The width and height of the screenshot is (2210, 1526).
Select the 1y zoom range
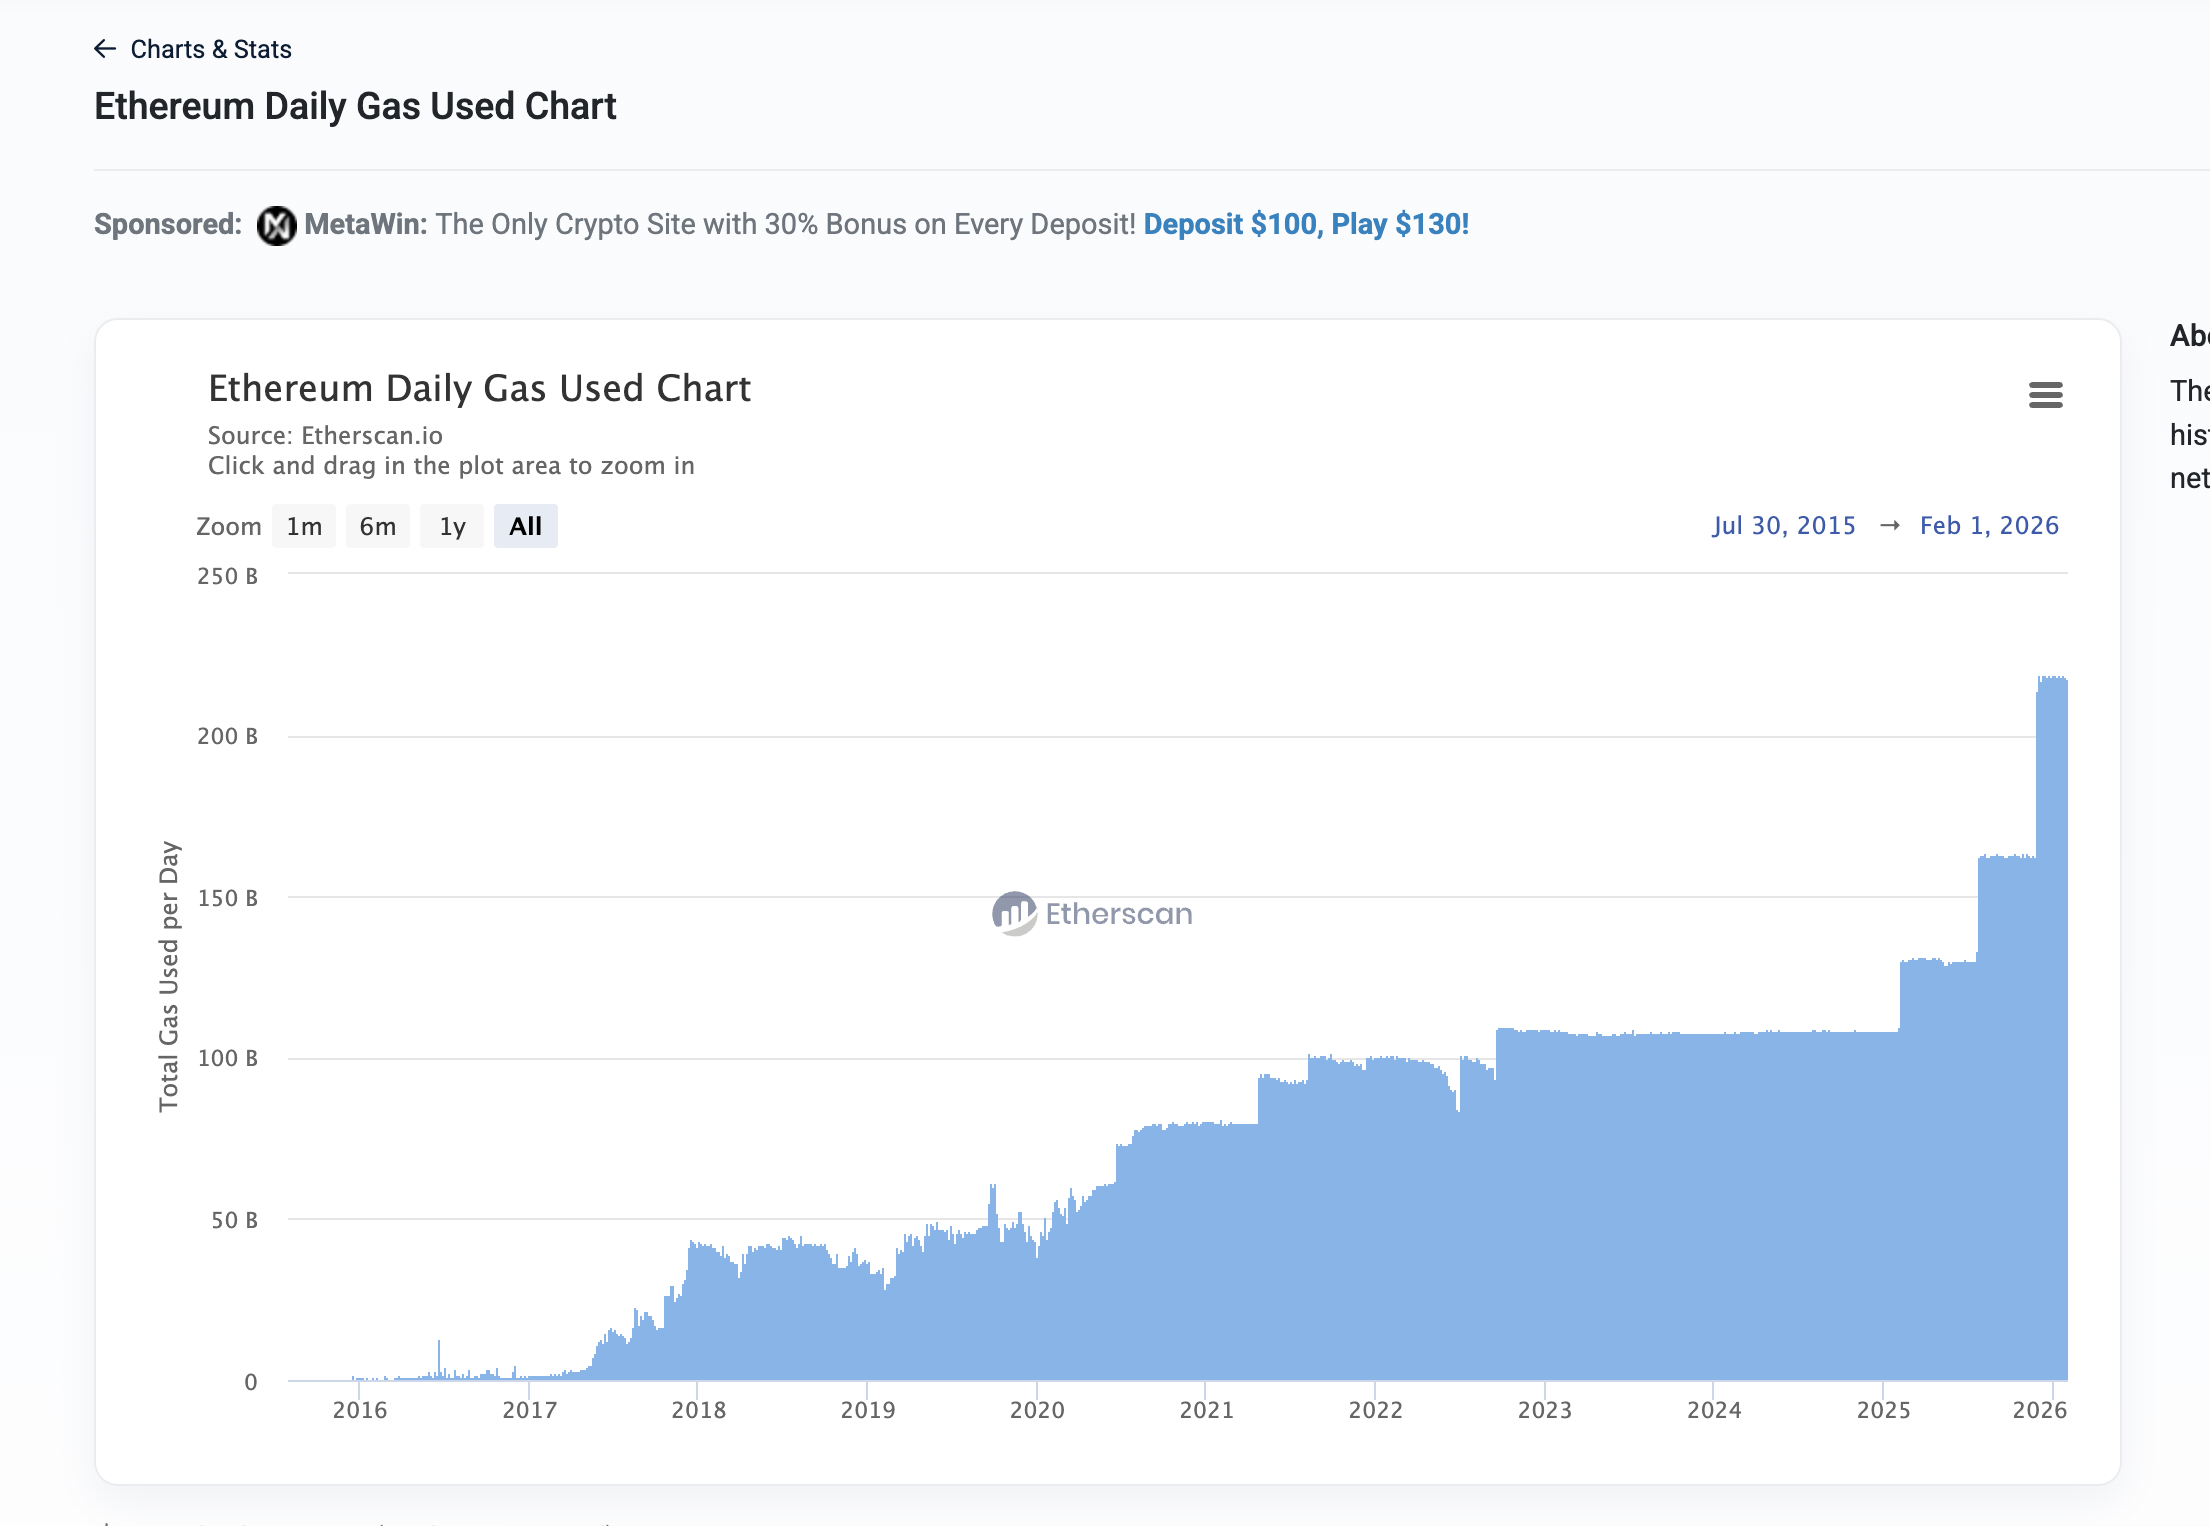[x=452, y=526]
